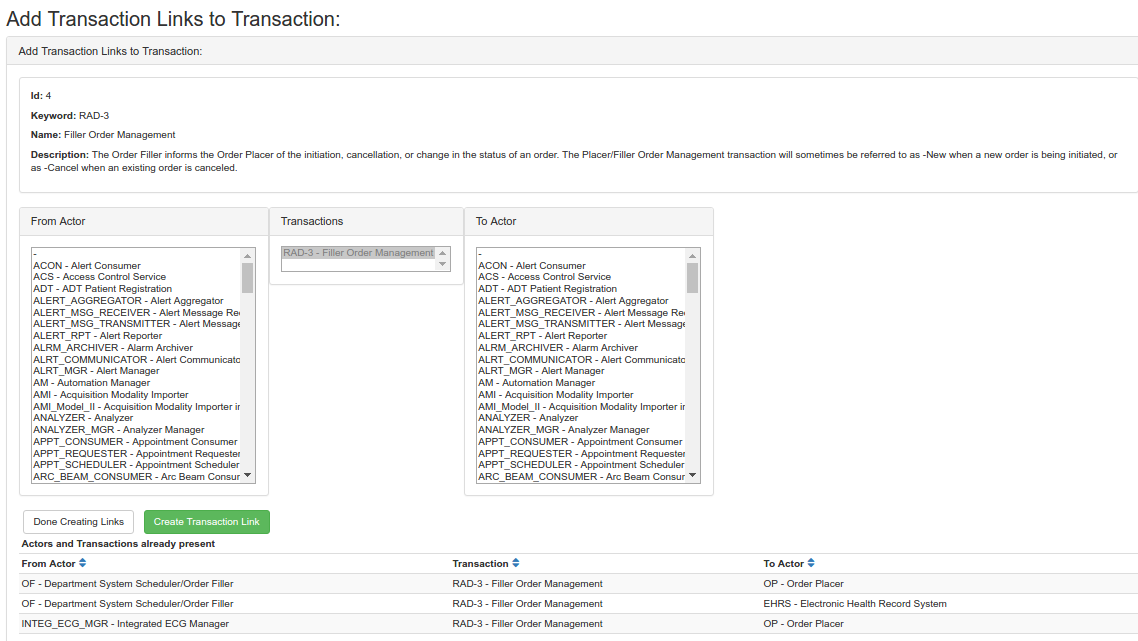This screenshot has height=641, width=1138.
Task: Click Done Creating Links button
Action: [78, 522]
